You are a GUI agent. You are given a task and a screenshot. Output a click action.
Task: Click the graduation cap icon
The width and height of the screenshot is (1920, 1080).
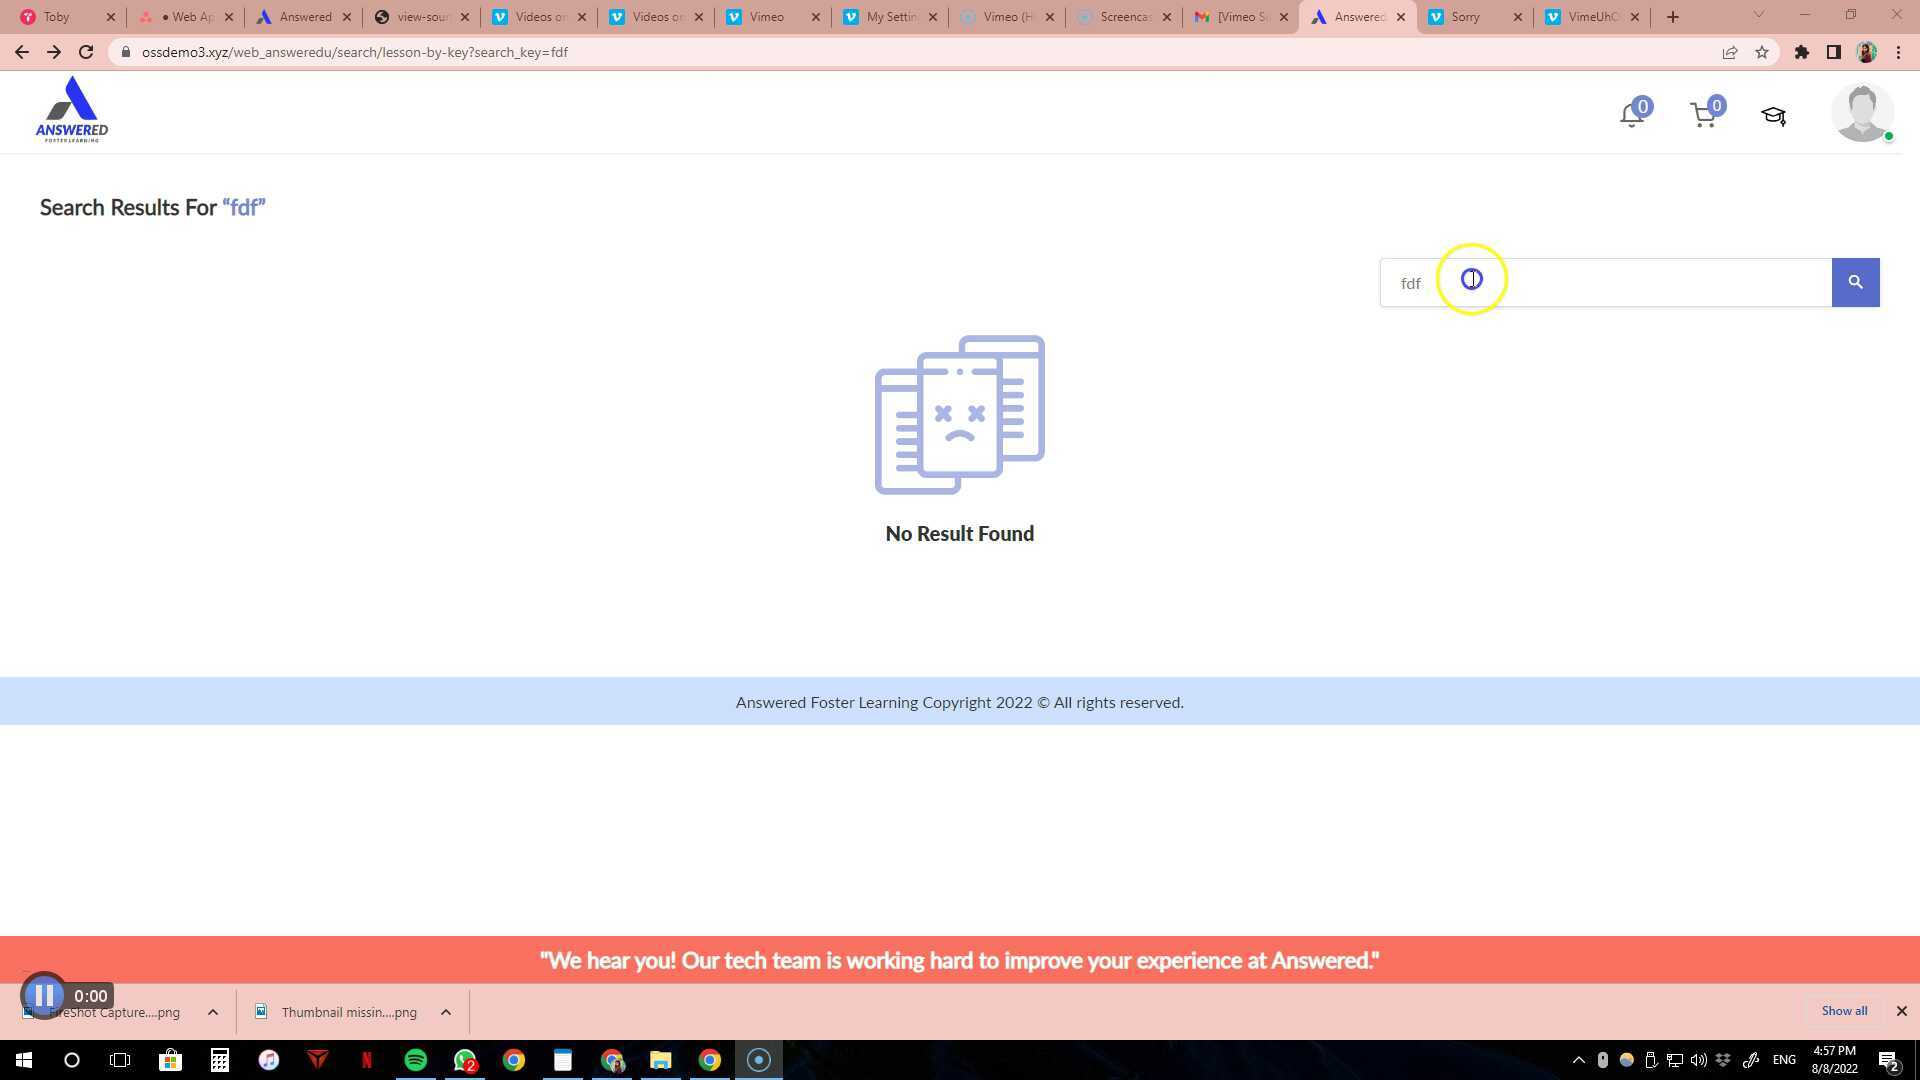(x=1773, y=116)
